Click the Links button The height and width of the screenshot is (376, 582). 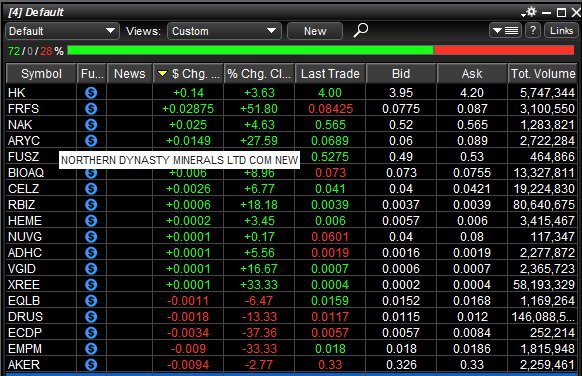pyautogui.click(x=561, y=30)
